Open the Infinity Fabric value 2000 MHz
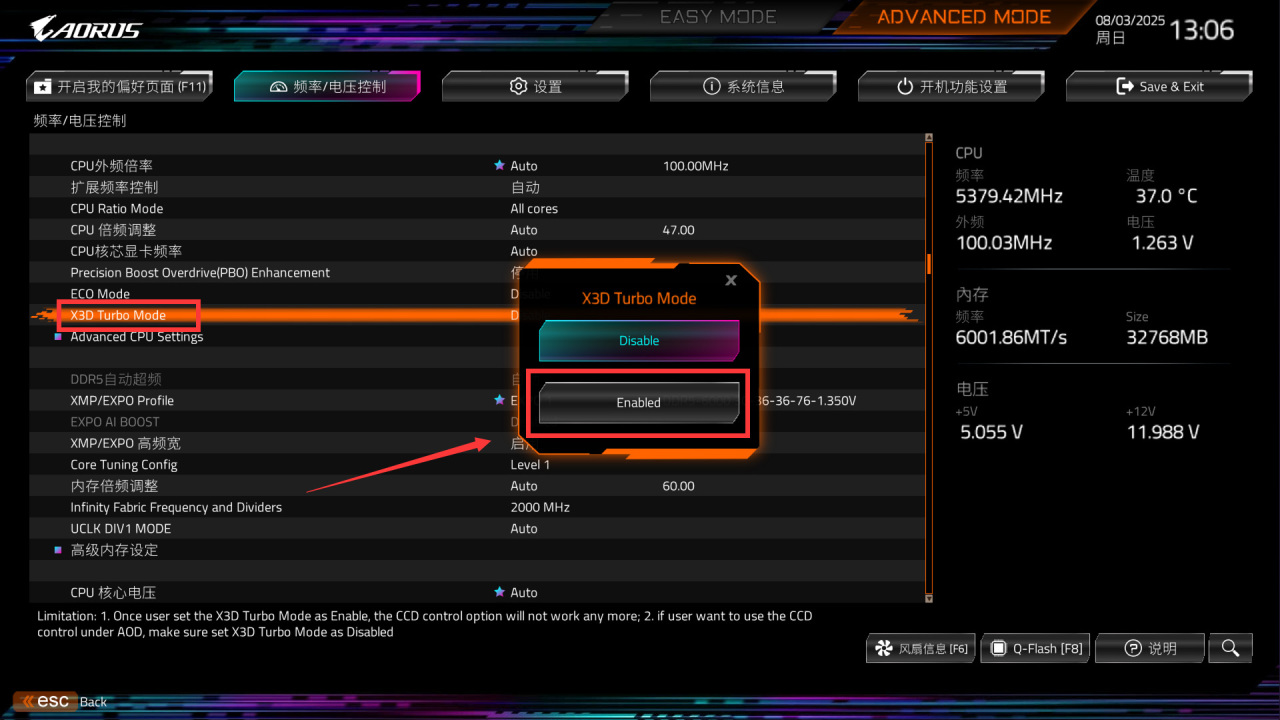 coord(540,507)
